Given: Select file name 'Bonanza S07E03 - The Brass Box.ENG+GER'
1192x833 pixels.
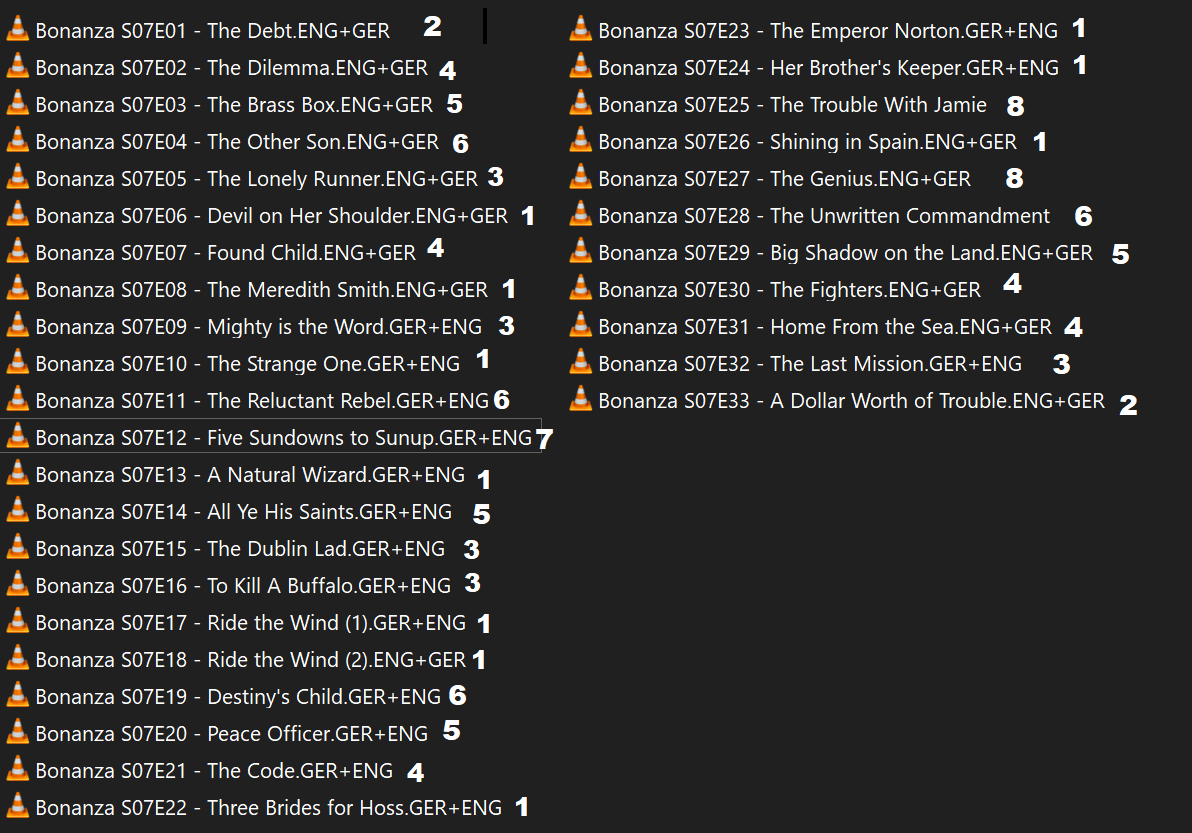Looking at the screenshot, I should 234,105.
